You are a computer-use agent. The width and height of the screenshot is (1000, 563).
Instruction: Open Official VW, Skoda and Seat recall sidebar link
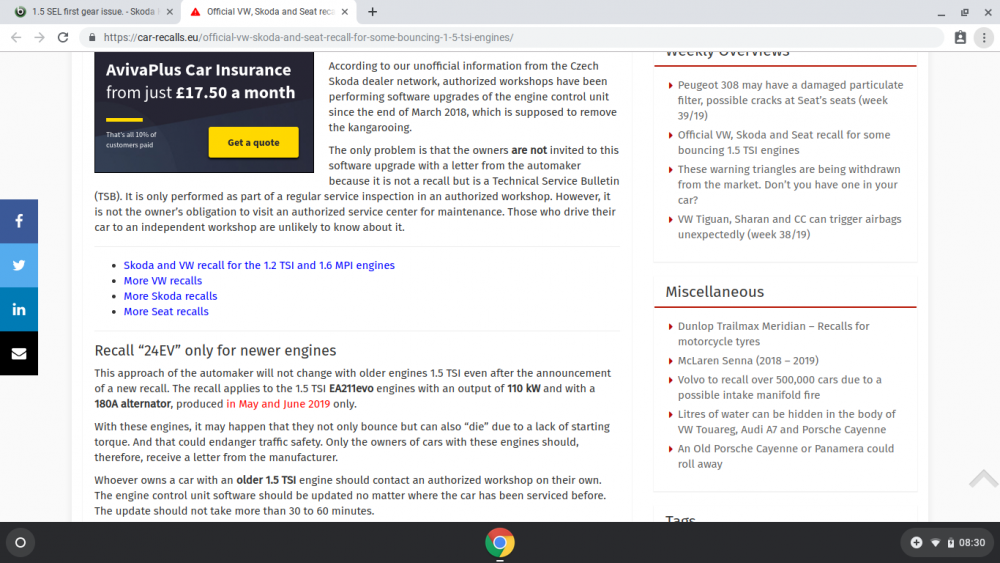pyautogui.click(x=784, y=142)
